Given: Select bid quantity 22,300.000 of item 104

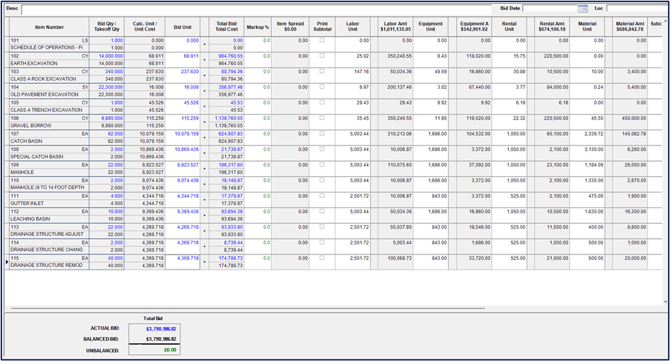Looking at the screenshot, I should tap(107, 87).
